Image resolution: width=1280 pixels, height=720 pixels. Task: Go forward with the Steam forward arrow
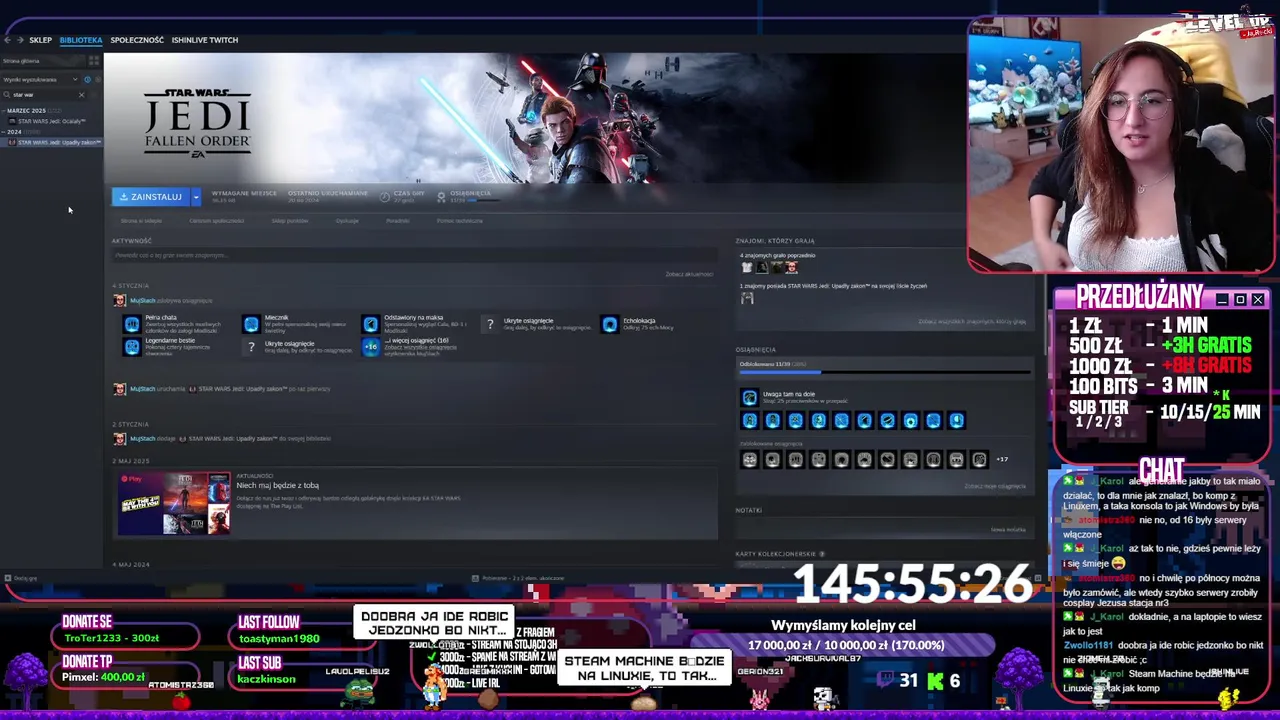coord(20,40)
